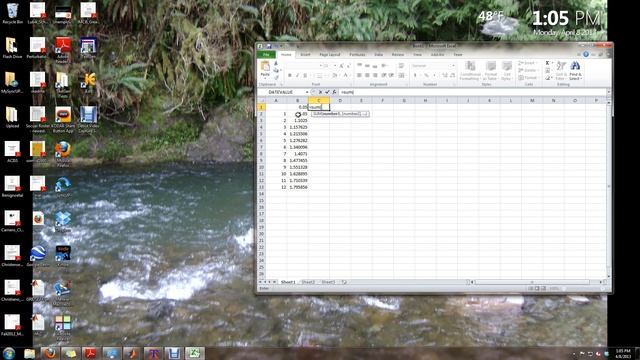Click the horizontal scrollbar in Excel

[x=536, y=282]
